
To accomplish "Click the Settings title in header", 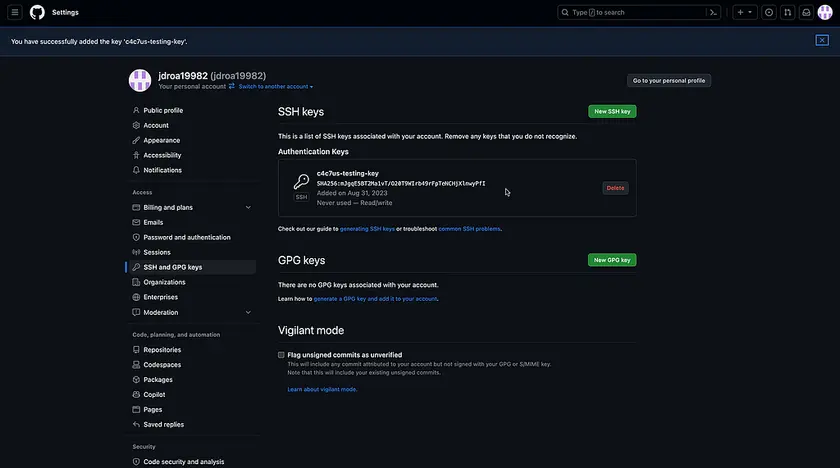I will [65, 12].
